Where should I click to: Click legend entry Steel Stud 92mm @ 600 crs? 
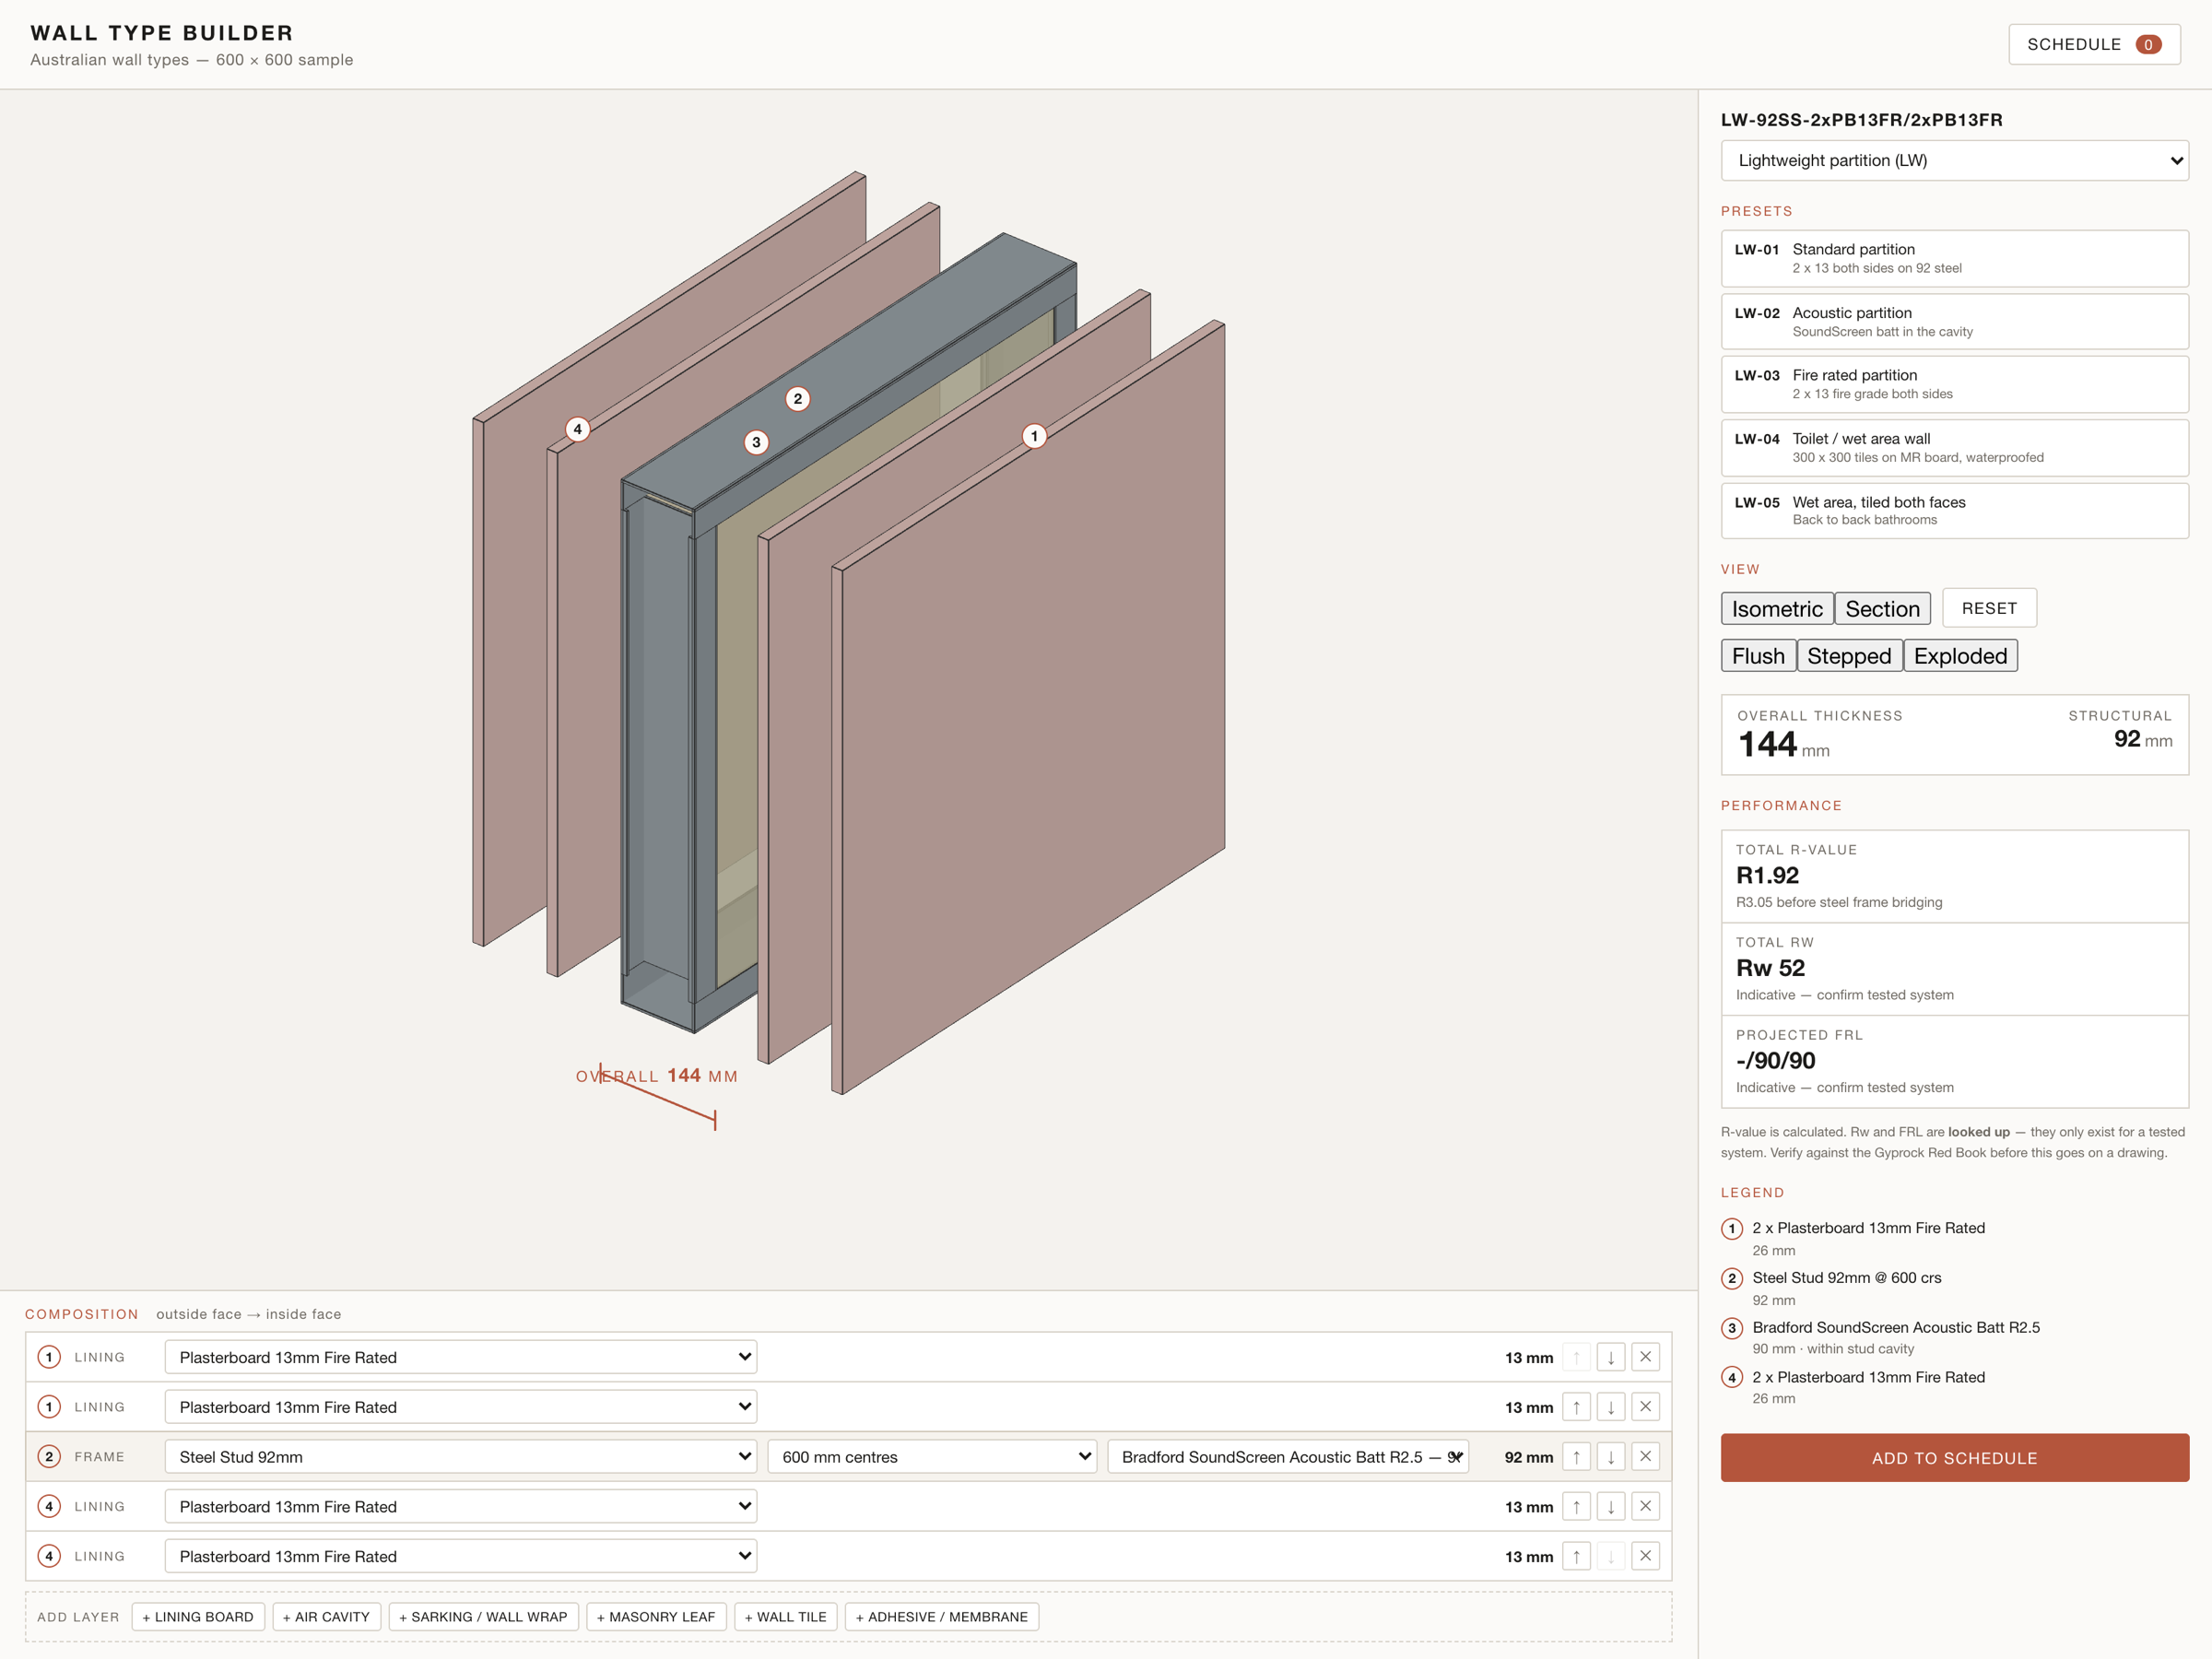(1846, 1278)
